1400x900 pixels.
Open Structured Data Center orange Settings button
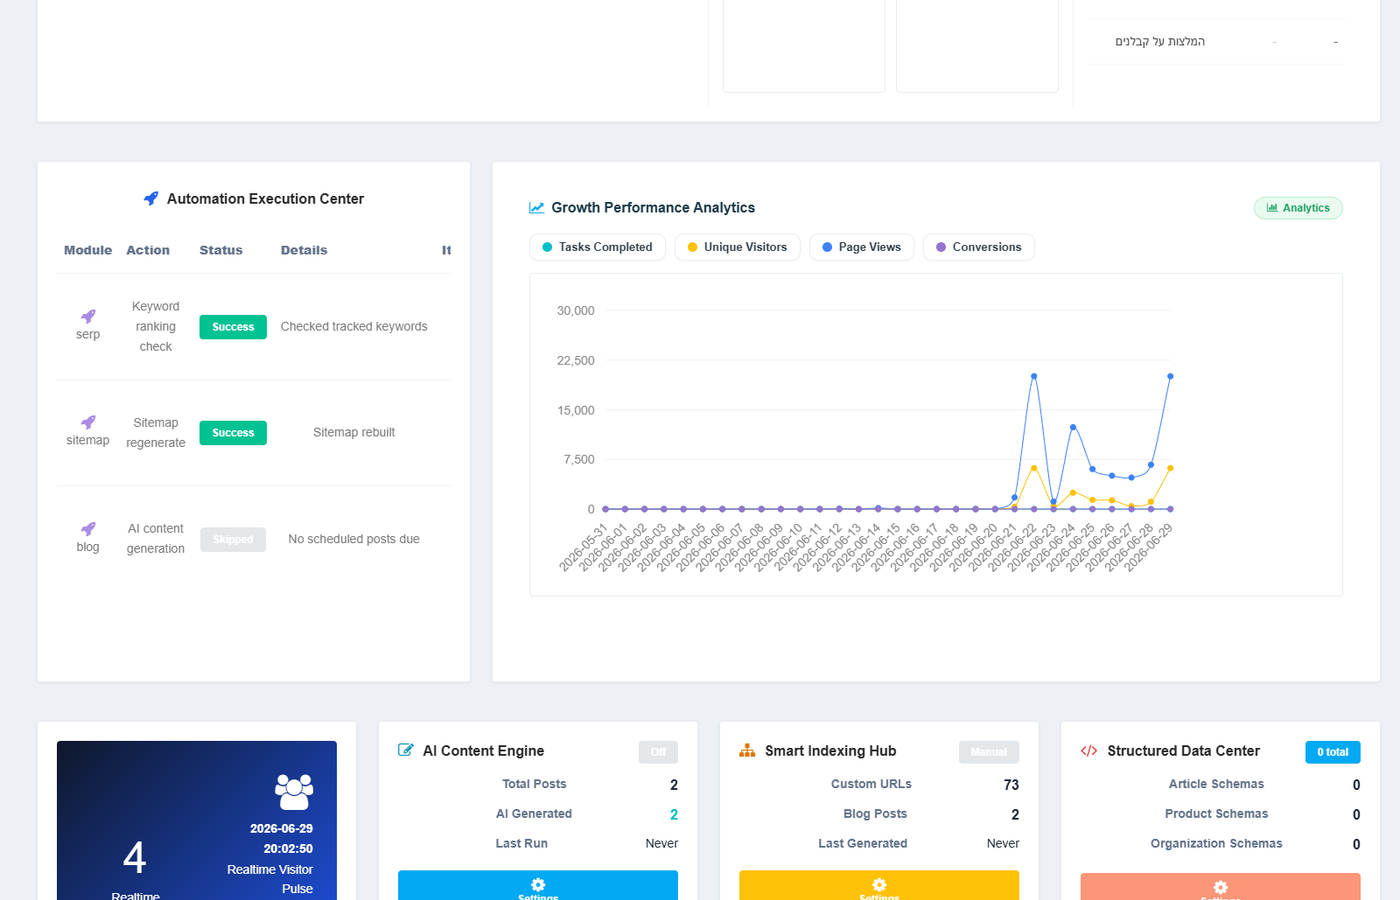pyautogui.click(x=1220, y=887)
